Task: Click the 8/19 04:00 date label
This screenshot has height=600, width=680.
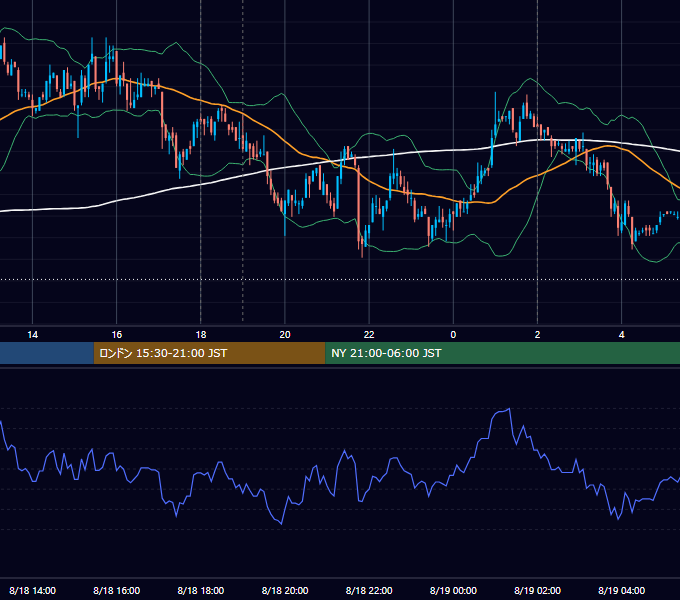Action: point(621,590)
